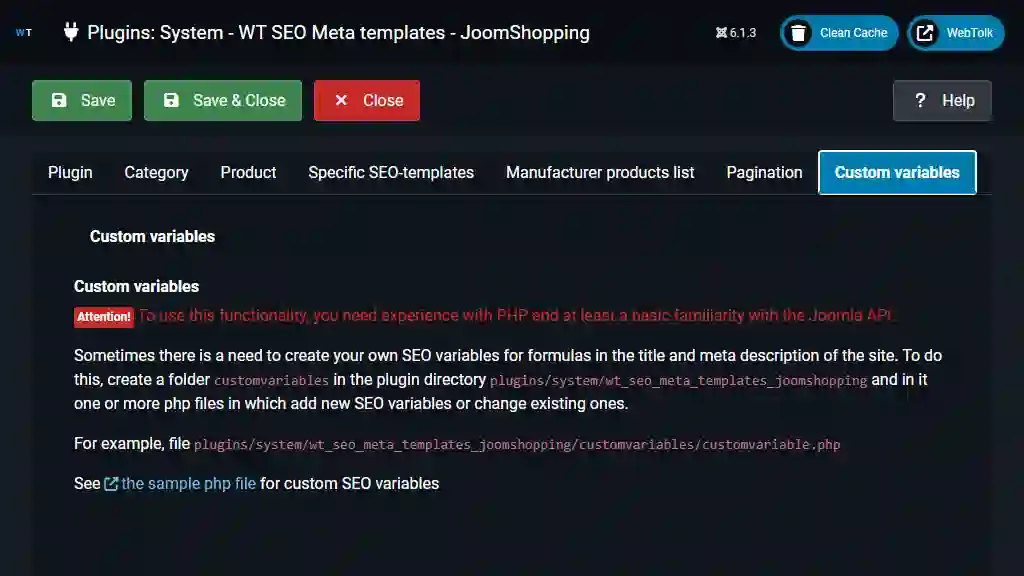
Task: Click the red Attention! badge
Action: point(104,317)
